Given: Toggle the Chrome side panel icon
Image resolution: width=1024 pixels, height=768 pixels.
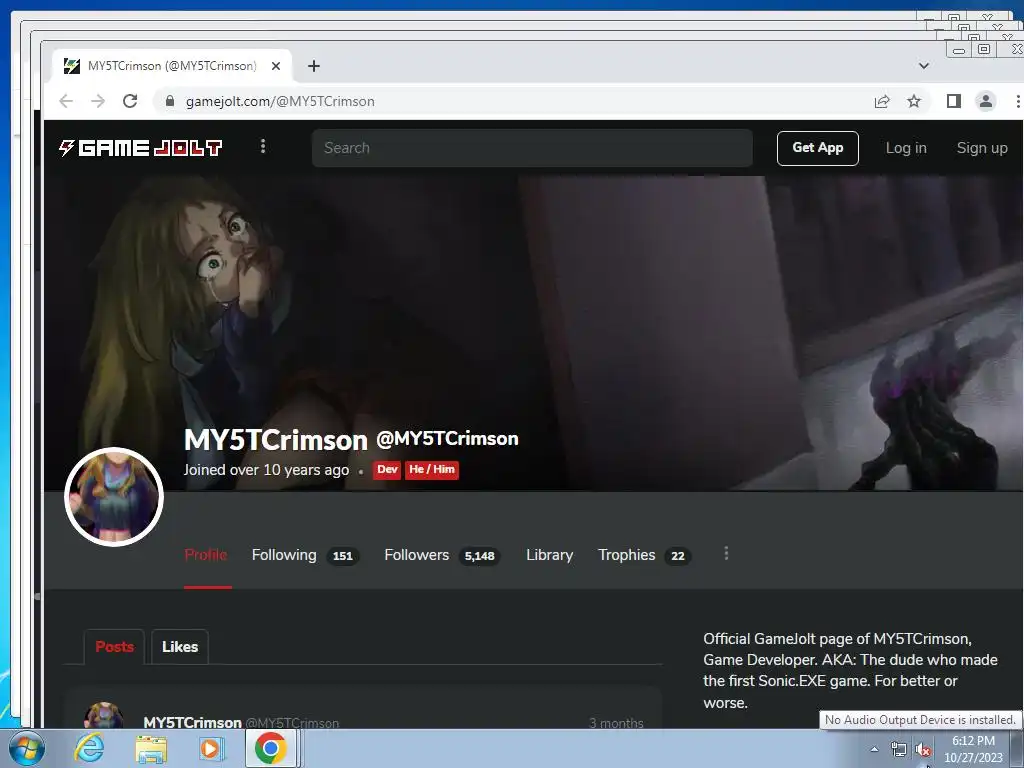Looking at the screenshot, I should click(x=953, y=101).
